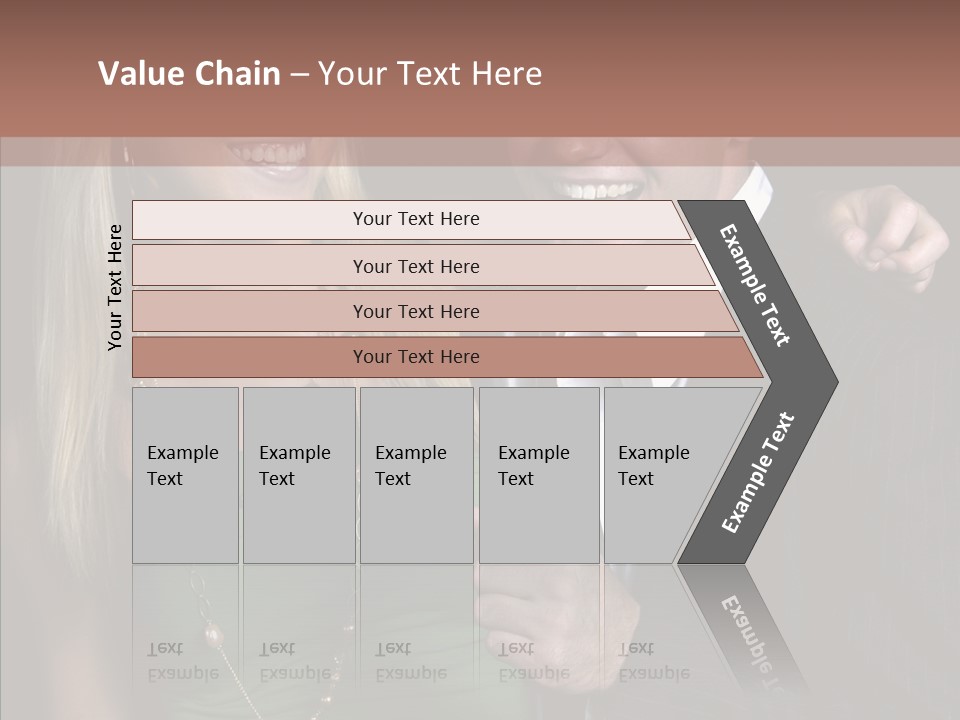Select the fourth "Example Text" box
960x720 pixels.
click(x=539, y=475)
